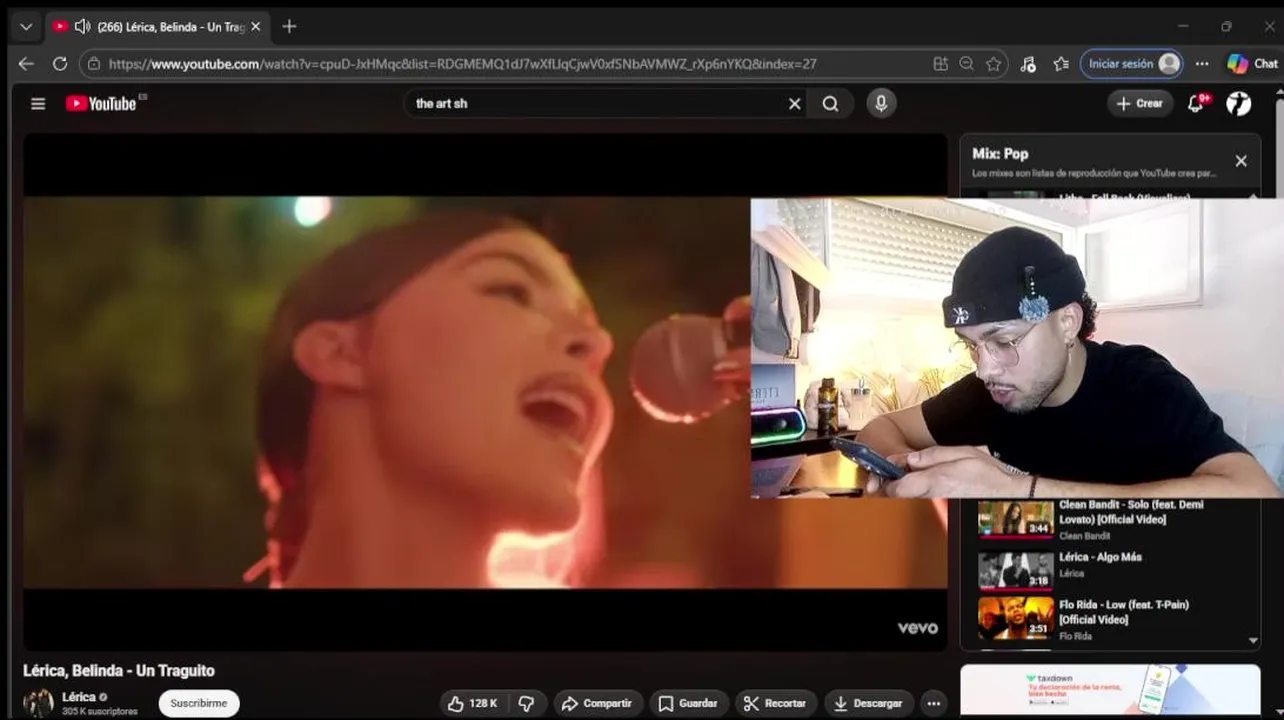Open the Lérica channel name link
1284x720 pixels.
point(78,697)
